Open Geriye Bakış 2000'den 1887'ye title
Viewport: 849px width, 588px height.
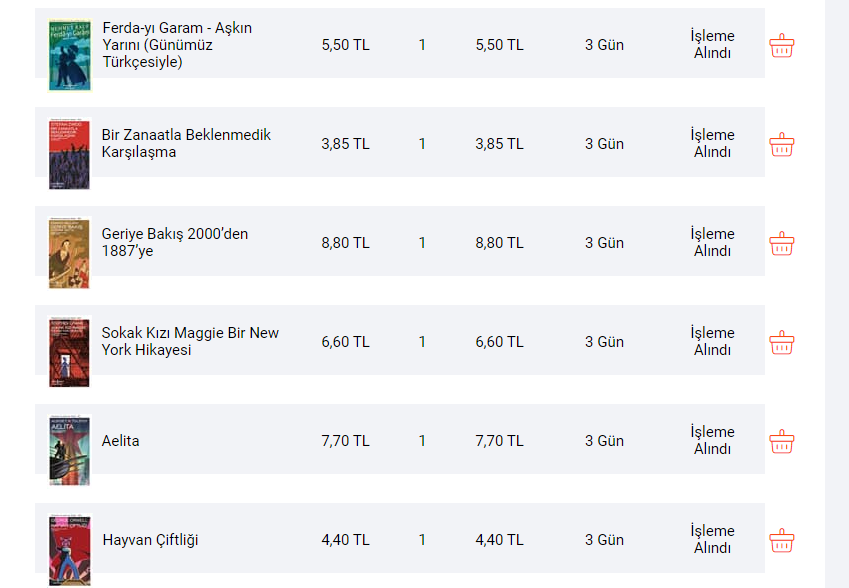tap(175, 243)
